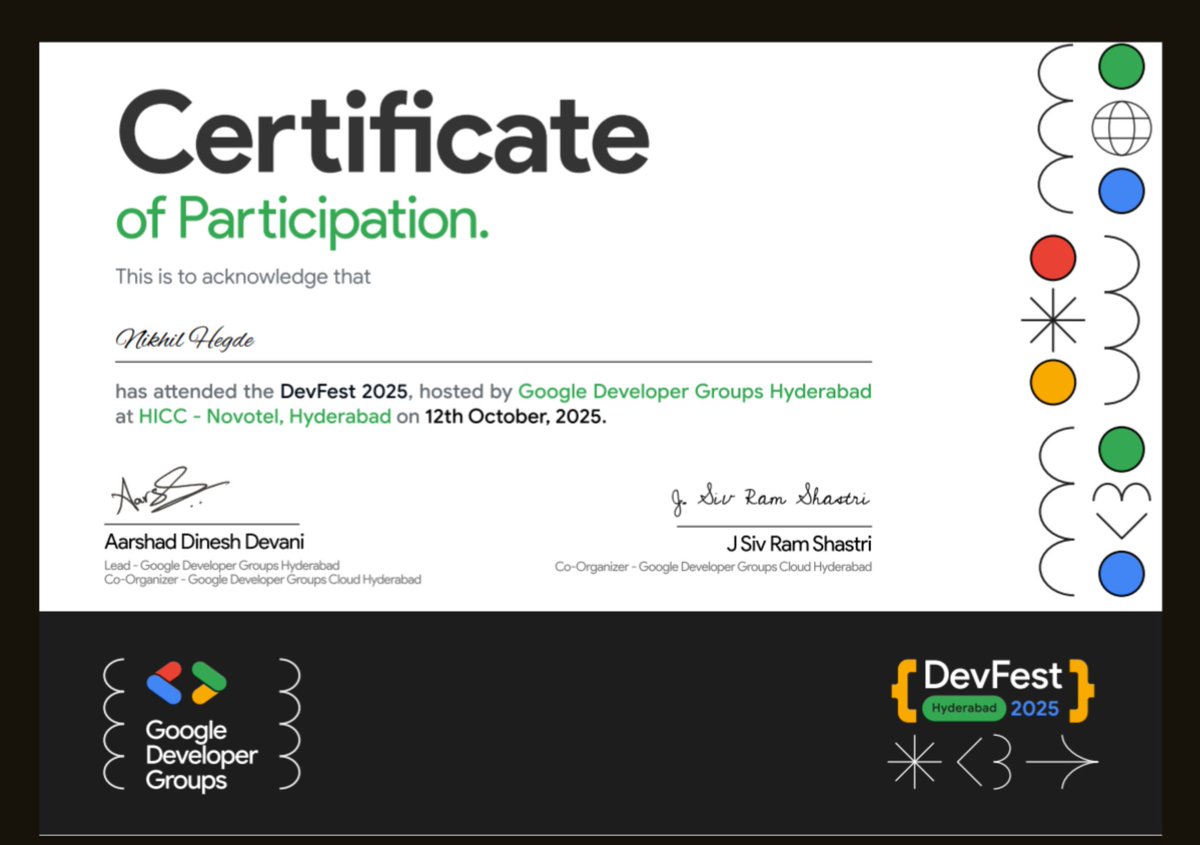Click the printed name "Aarshad Dinesh Devani"

pos(204,542)
